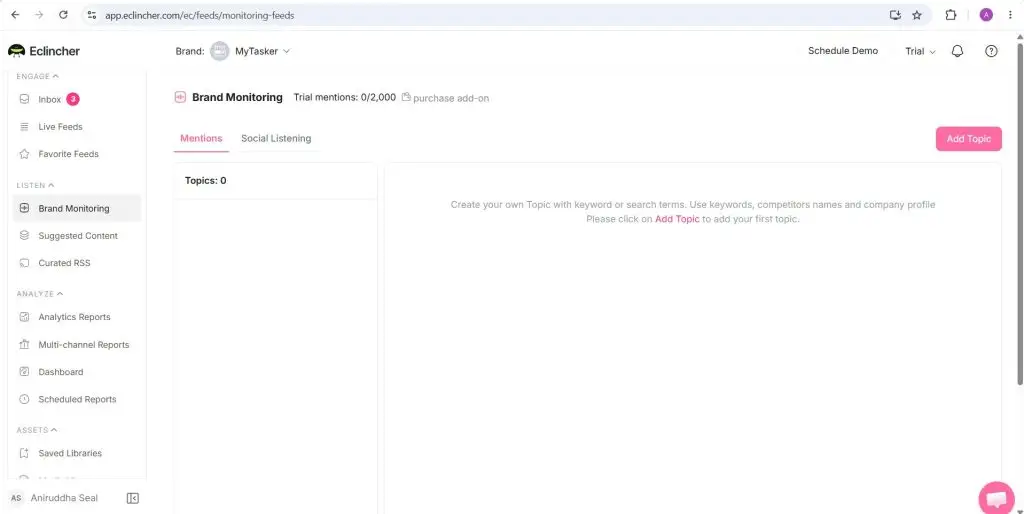Image resolution: width=1024 pixels, height=514 pixels.
Task: Click the Live Feeds list icon
Action: point(24,127)
